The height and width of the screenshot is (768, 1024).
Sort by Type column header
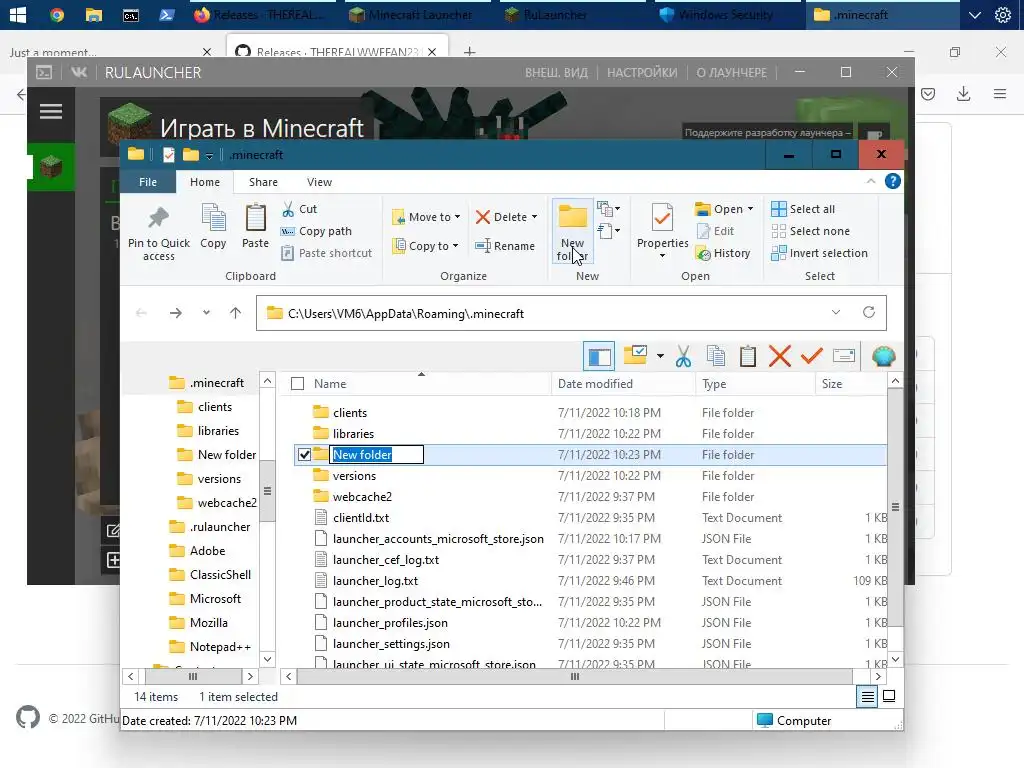click(755, 384)
